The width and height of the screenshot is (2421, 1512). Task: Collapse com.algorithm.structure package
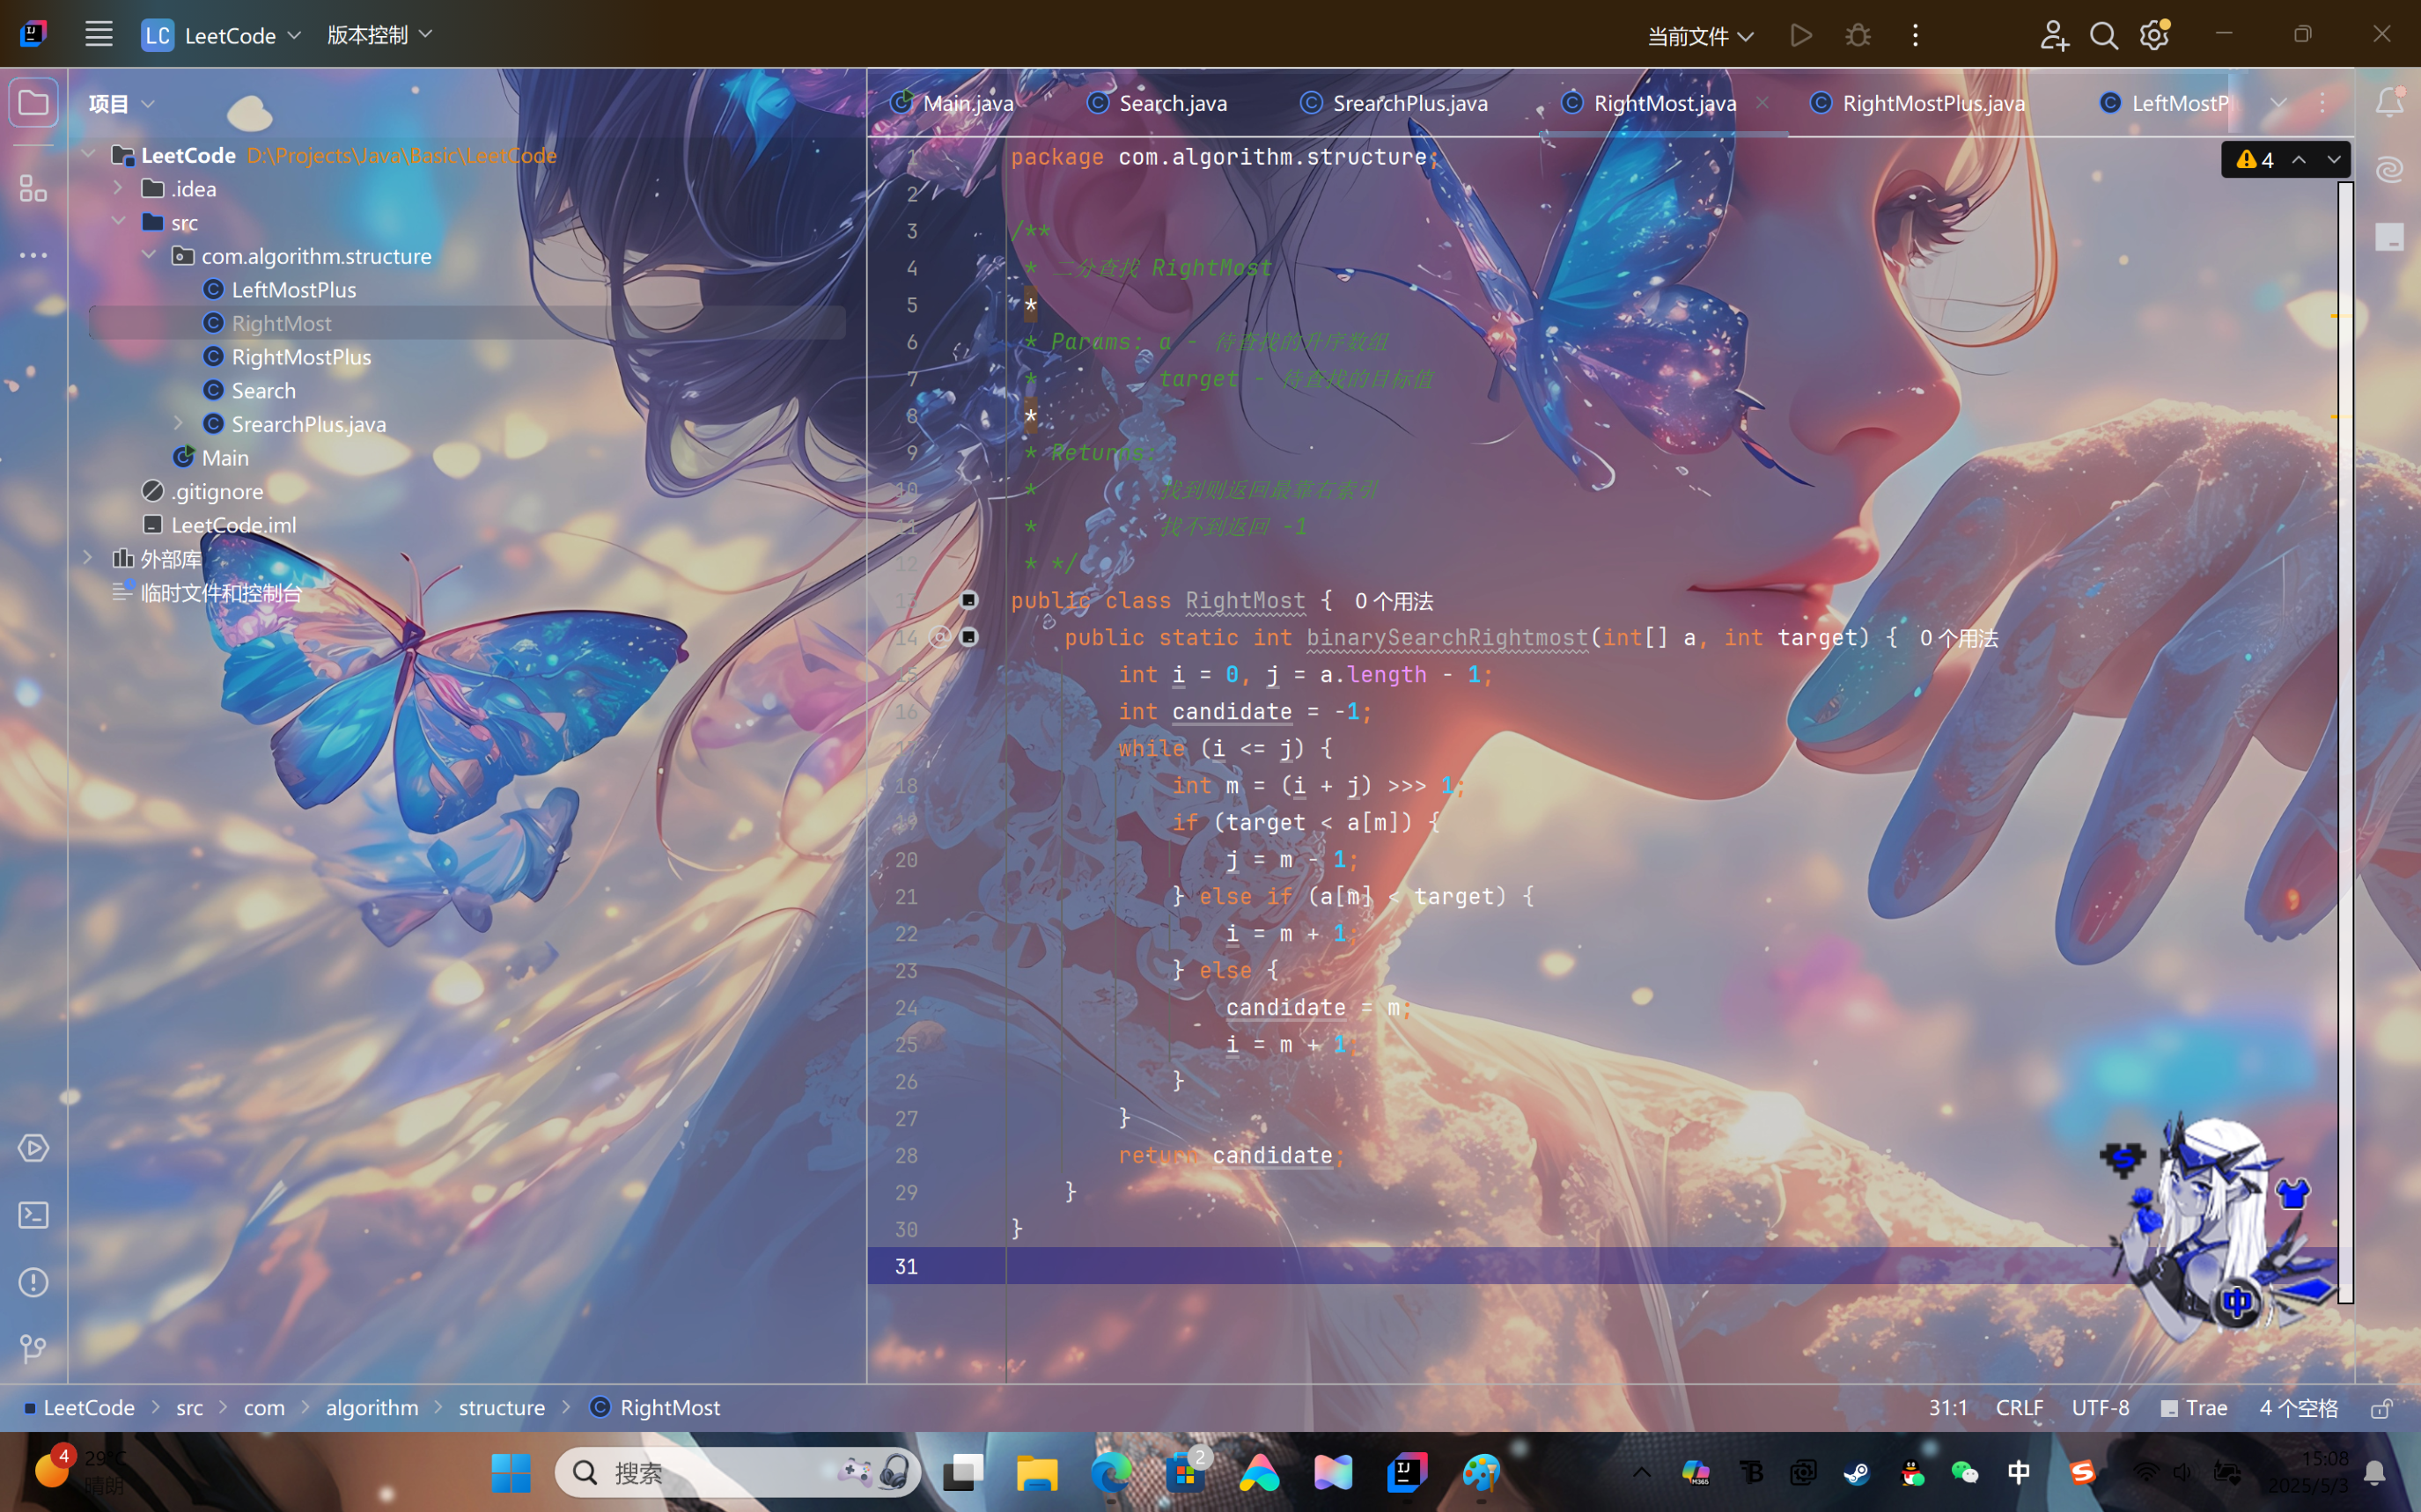[x=148, y=255]
